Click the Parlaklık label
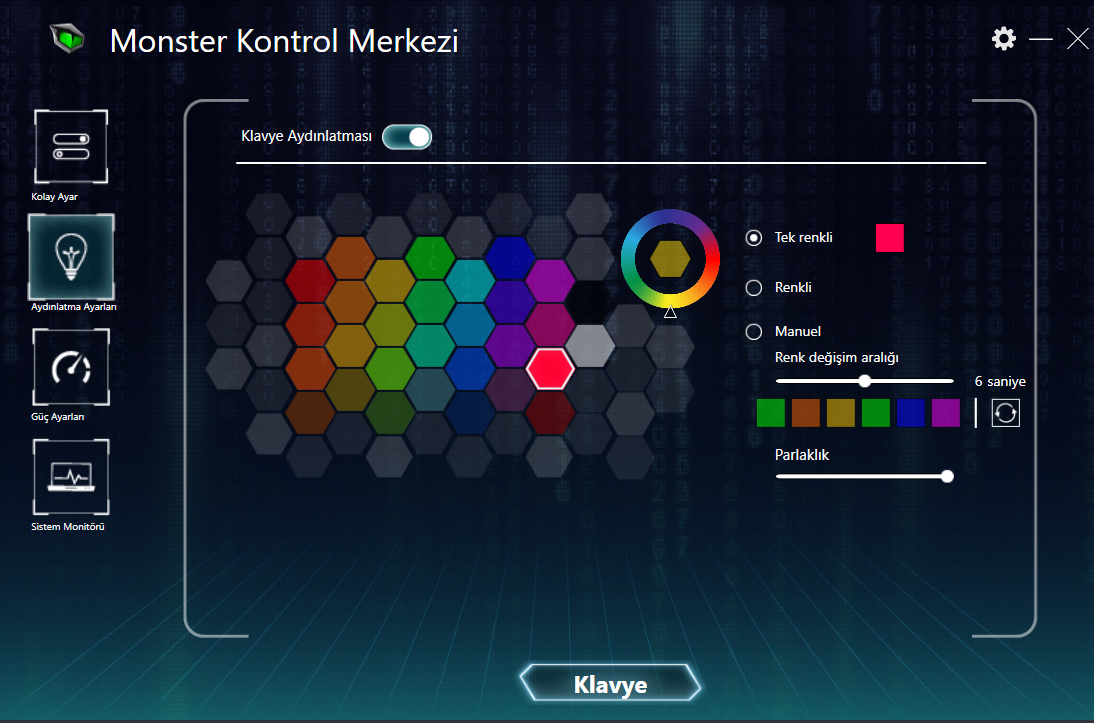Viewport: 1094px width, 723px height. 802,455
